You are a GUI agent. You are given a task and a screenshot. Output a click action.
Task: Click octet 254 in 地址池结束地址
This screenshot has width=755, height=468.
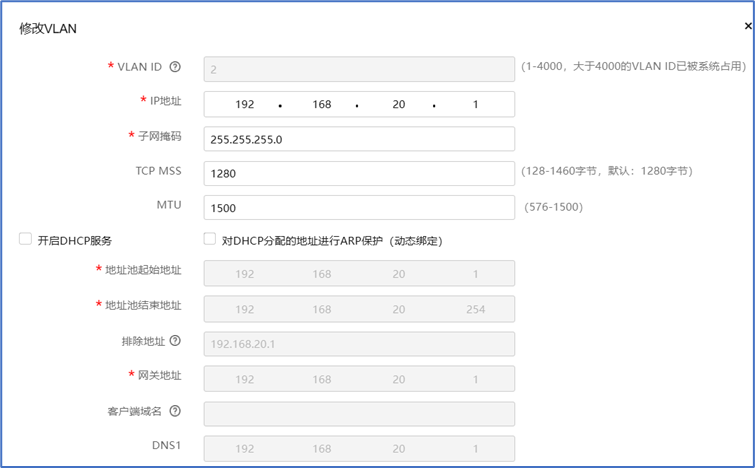(475, 309)
